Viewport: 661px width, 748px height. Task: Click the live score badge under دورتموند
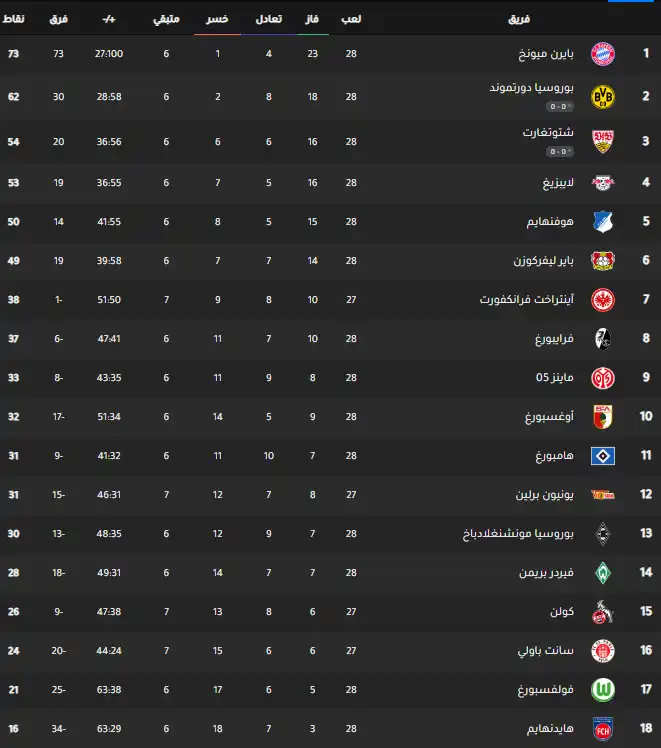click(x=559, y=105)
